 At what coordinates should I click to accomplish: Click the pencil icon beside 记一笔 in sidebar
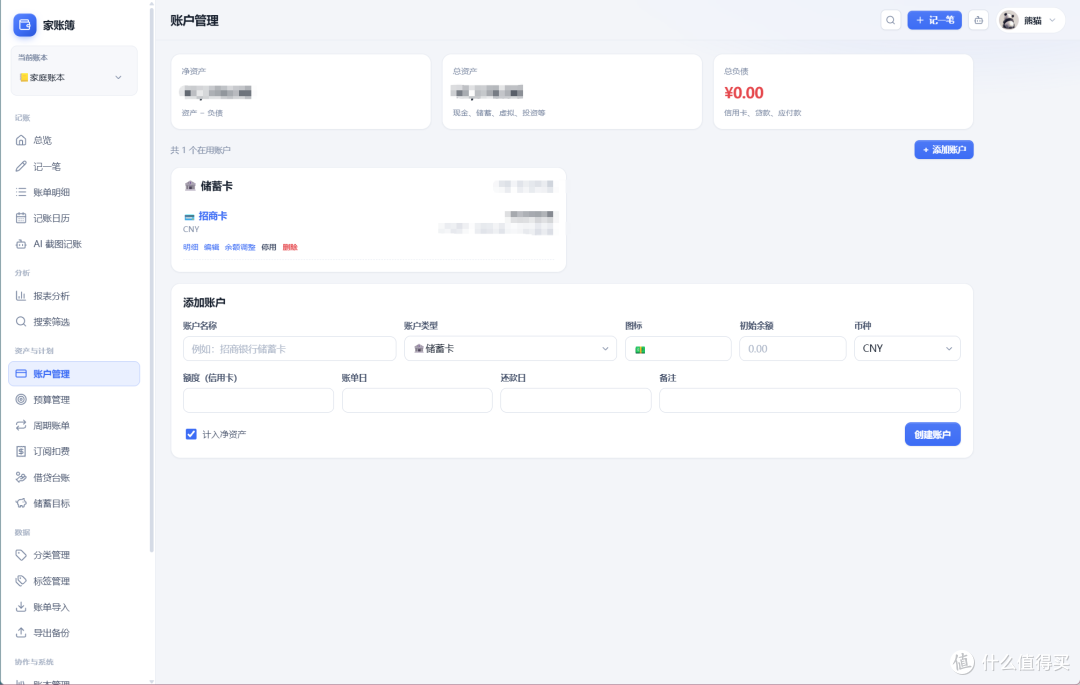[21, 167]
